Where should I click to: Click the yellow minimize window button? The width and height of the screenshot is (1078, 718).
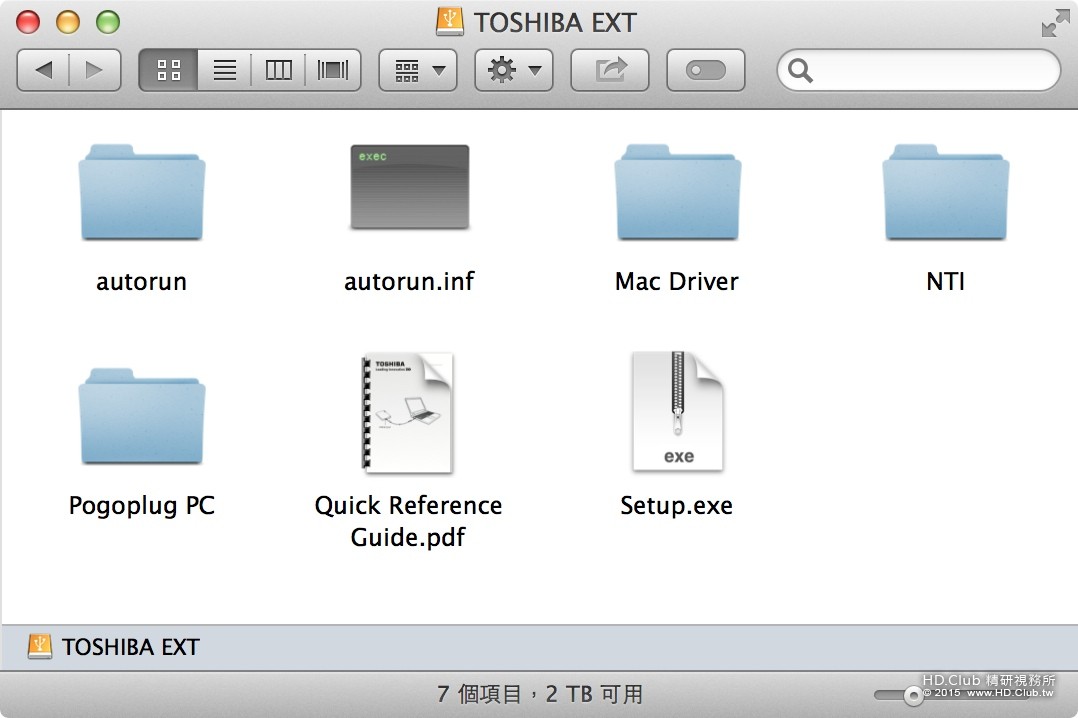[68, 22]
